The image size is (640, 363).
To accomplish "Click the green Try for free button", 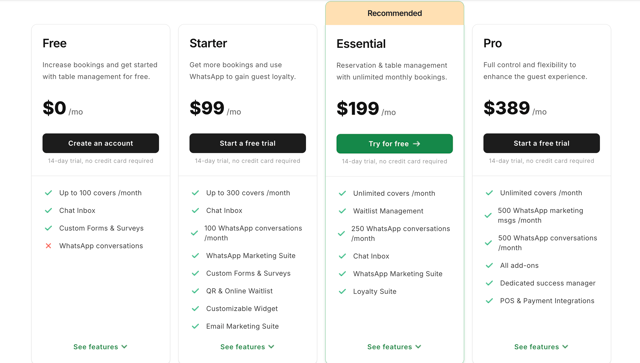I will pos(394,144).
